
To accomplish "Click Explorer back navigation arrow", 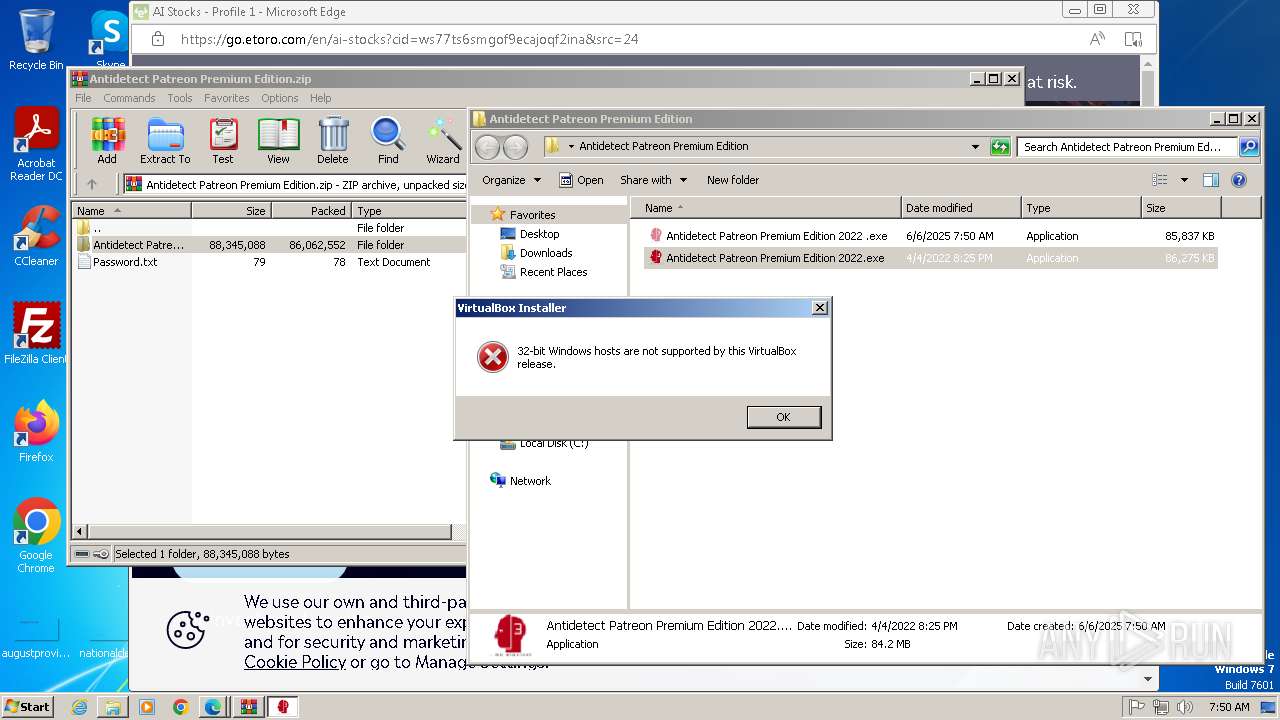I will 487,147.
